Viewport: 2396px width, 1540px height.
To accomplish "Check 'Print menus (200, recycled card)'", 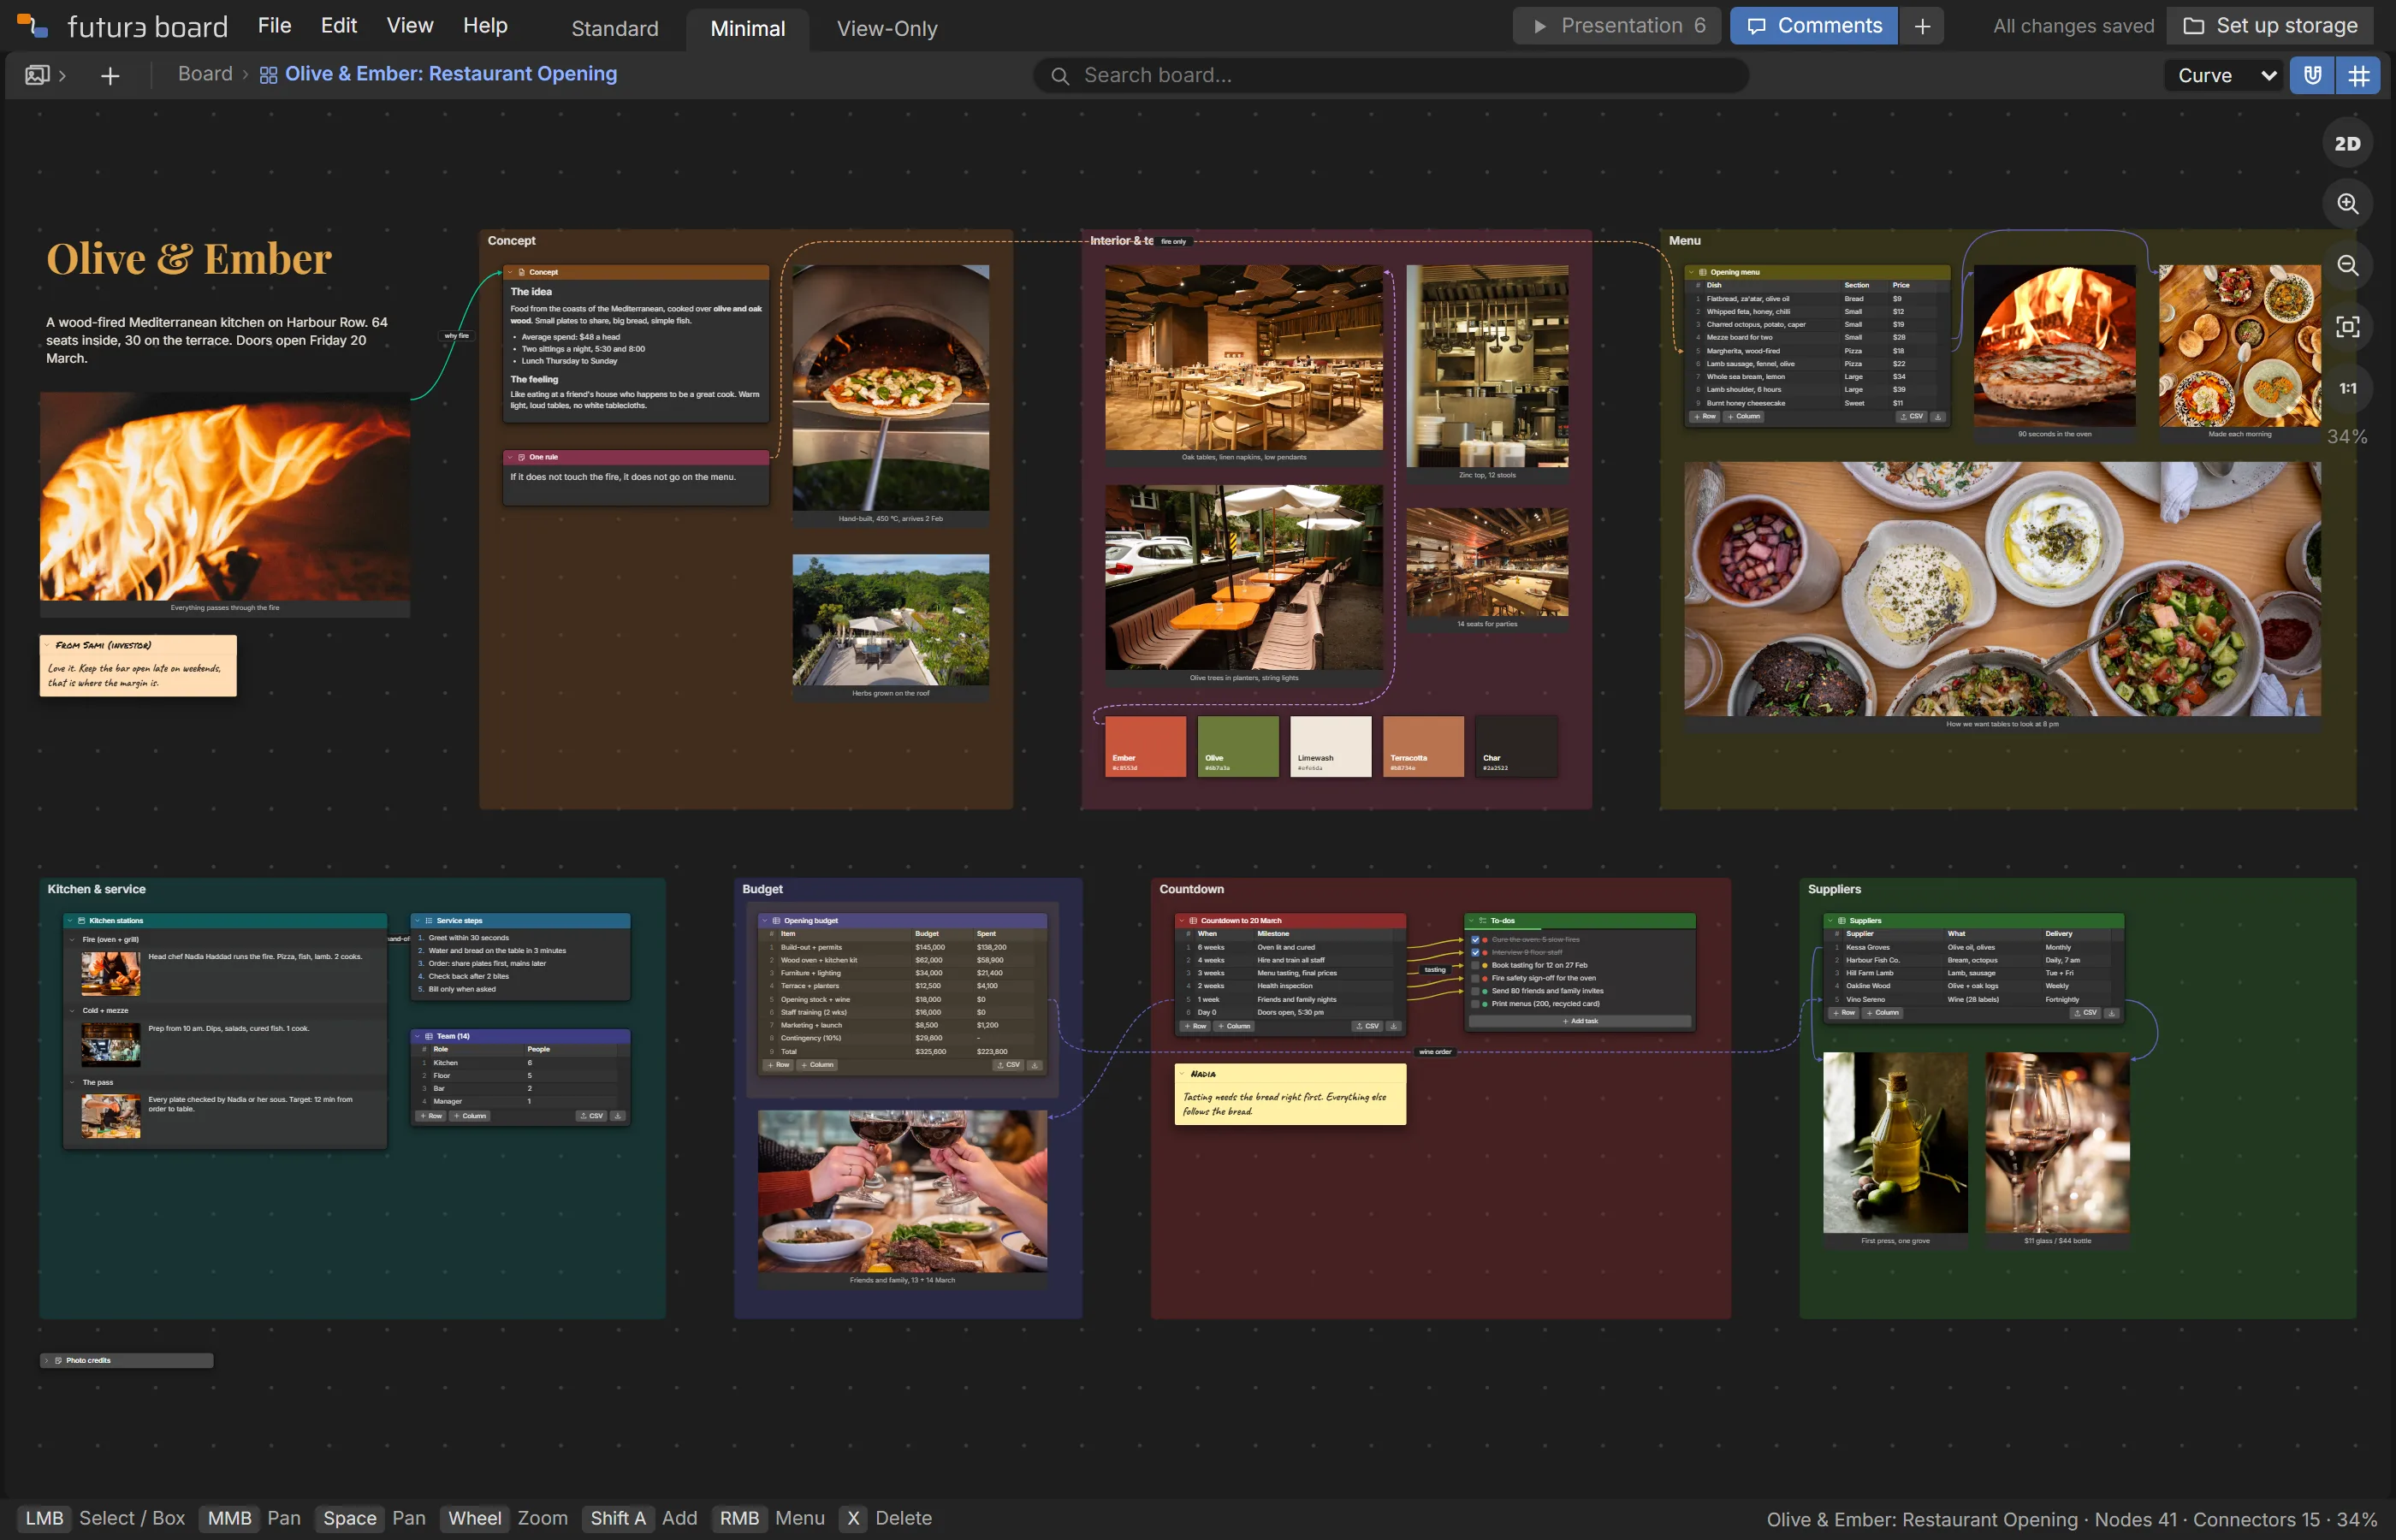I will coord(1475,1004).
